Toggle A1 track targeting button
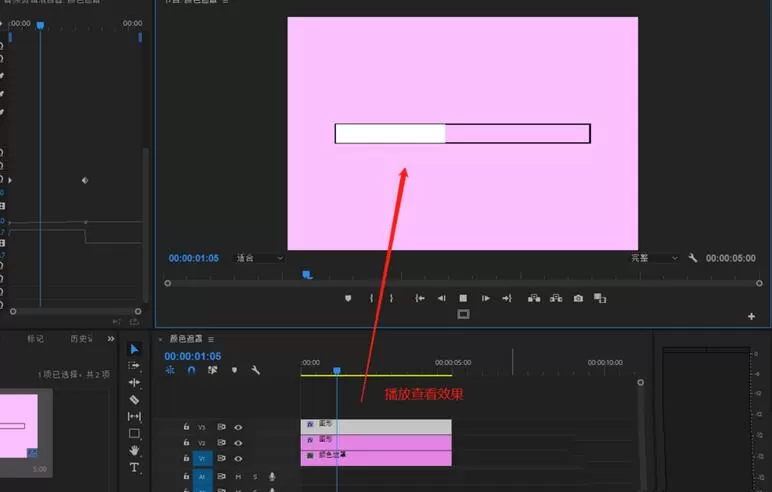 [202, 477]
